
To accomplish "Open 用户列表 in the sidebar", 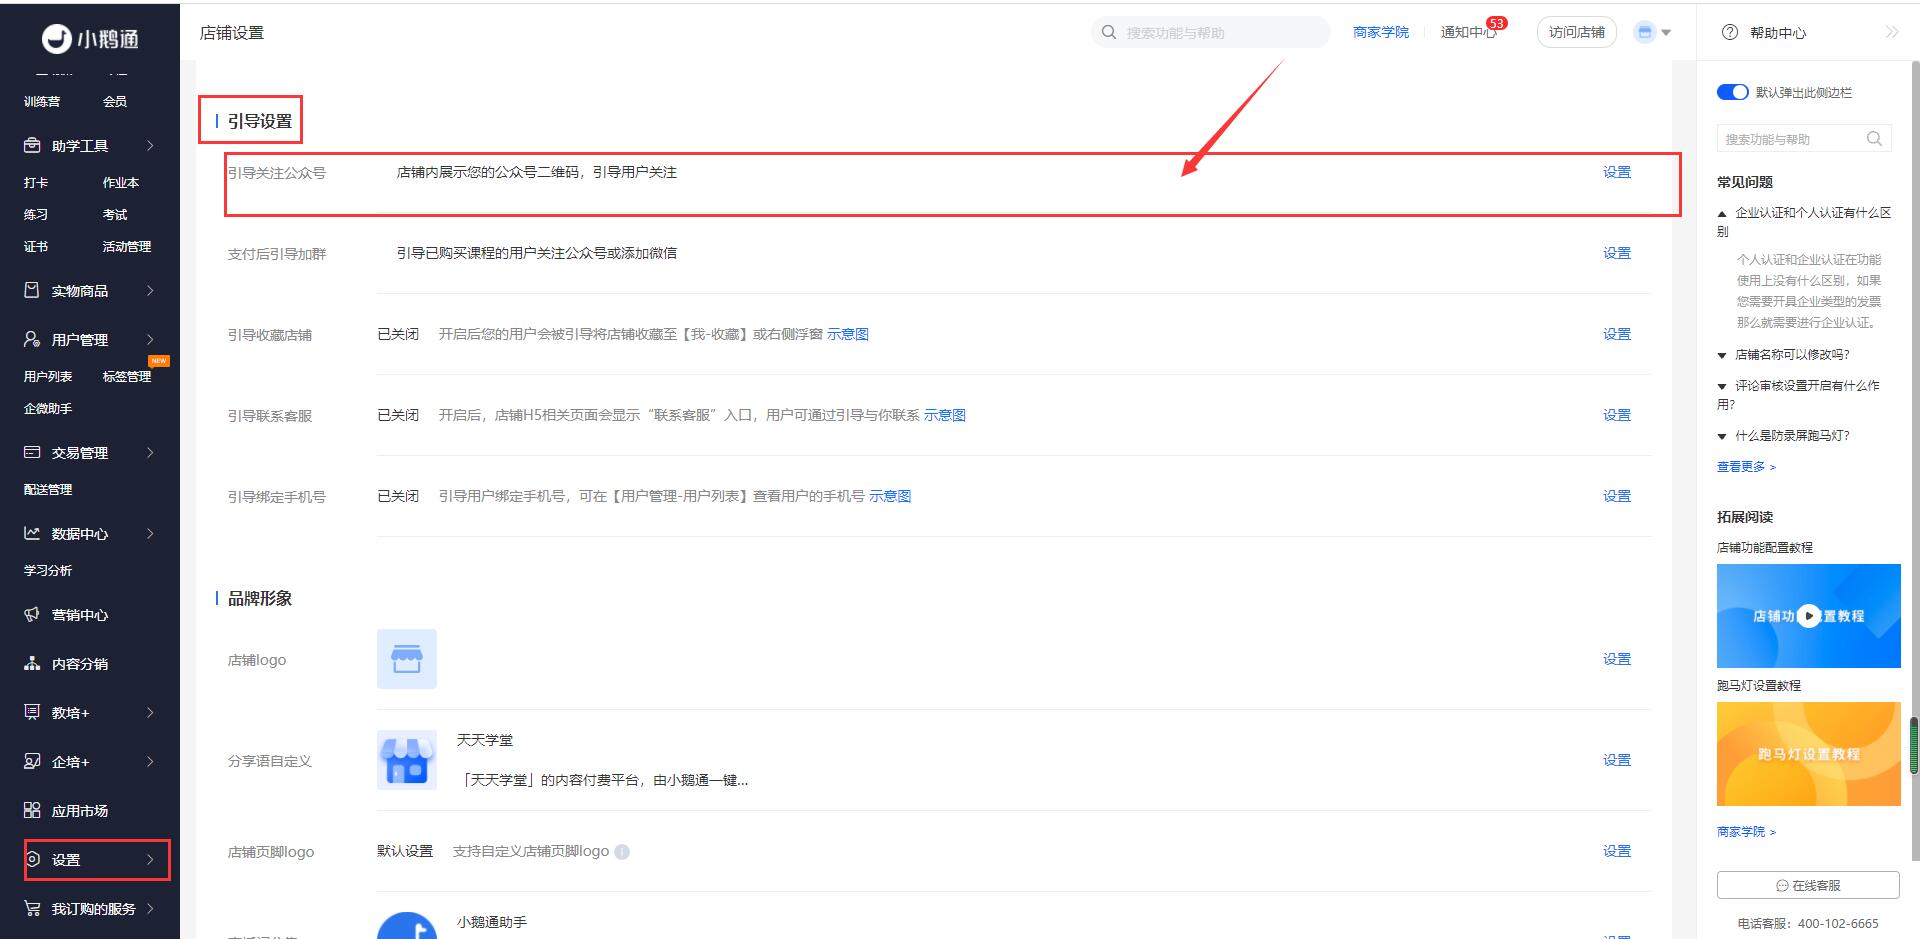I will 48,377.
